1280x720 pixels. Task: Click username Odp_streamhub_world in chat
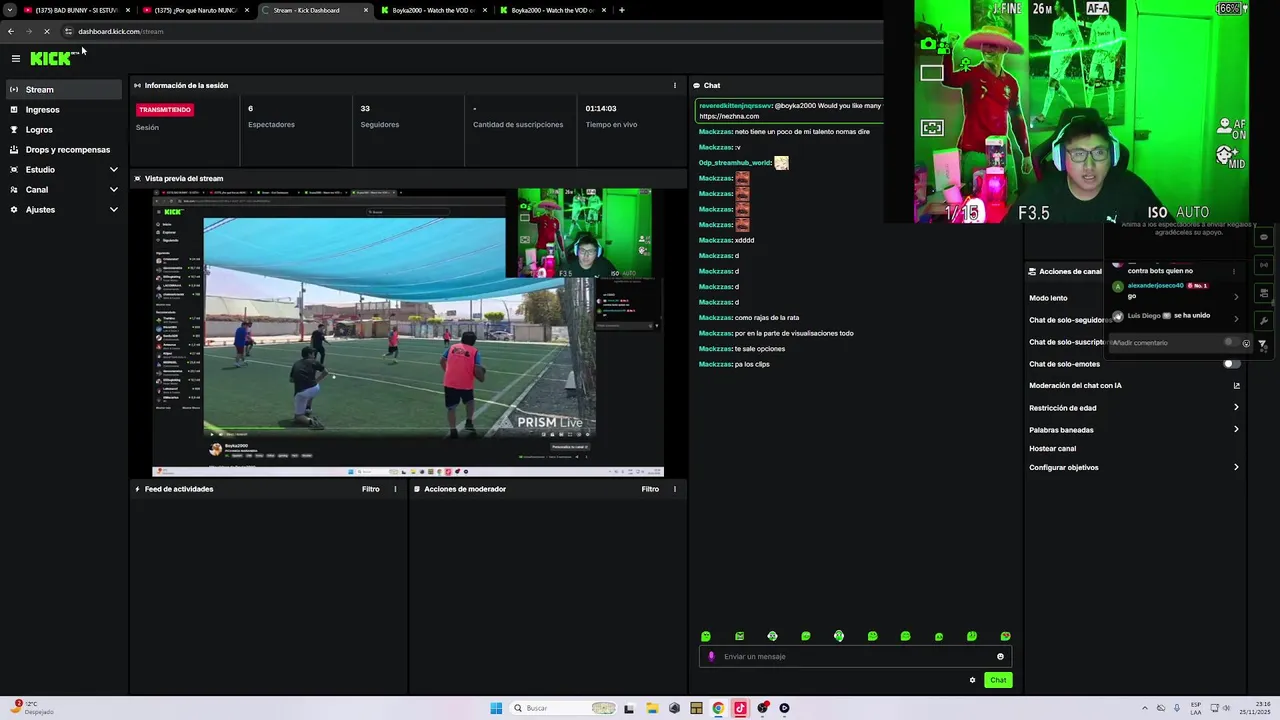coord(735,163)
